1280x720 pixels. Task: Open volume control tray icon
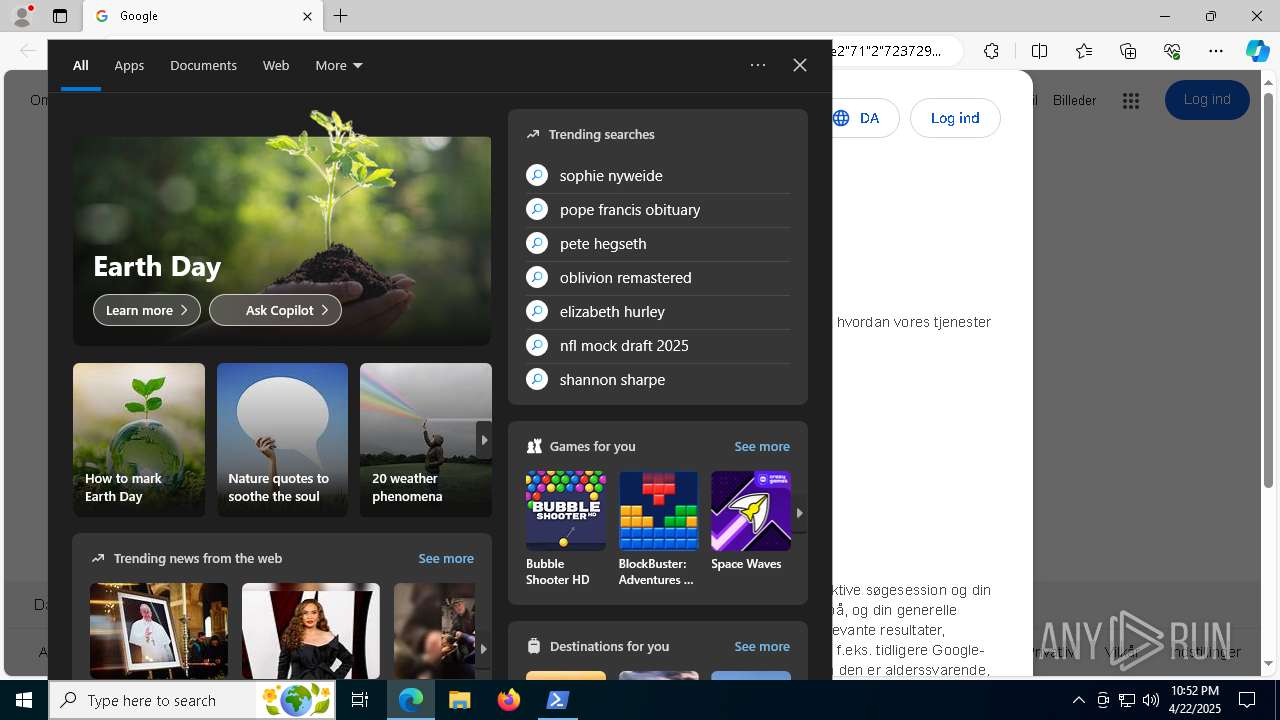[1150, 700]
